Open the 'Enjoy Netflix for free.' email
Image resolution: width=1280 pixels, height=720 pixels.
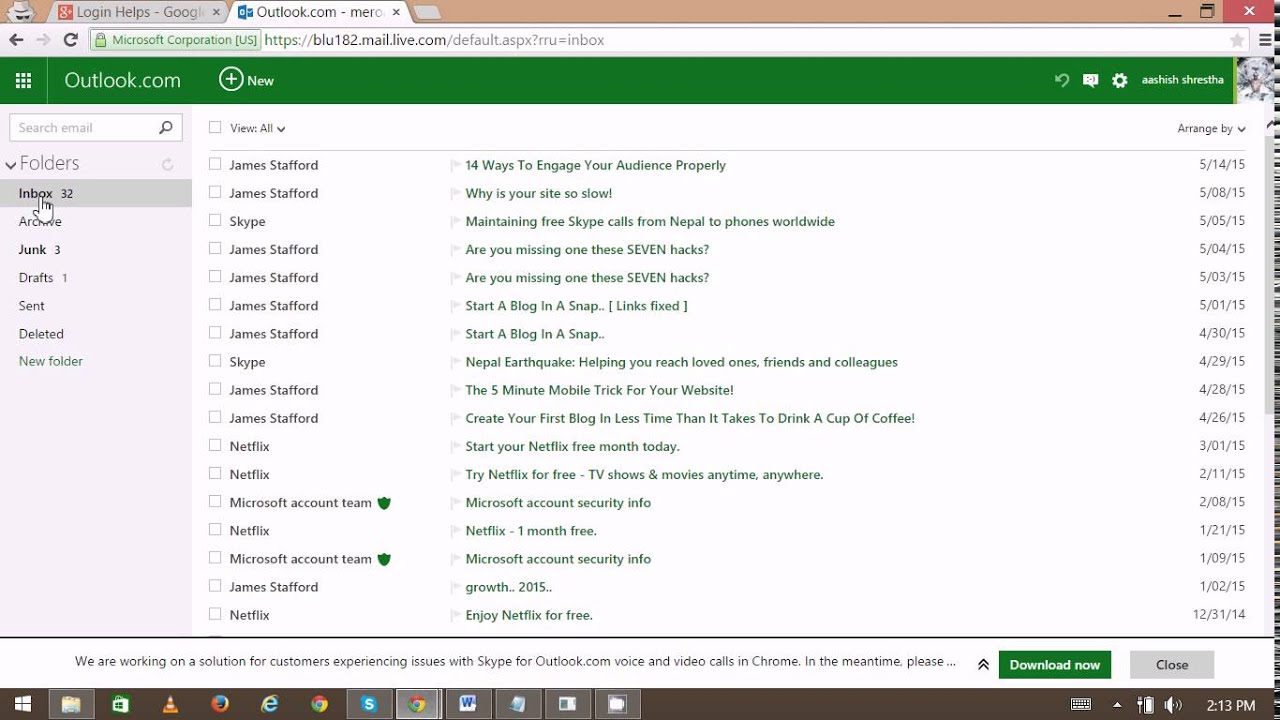click(529, 615)
